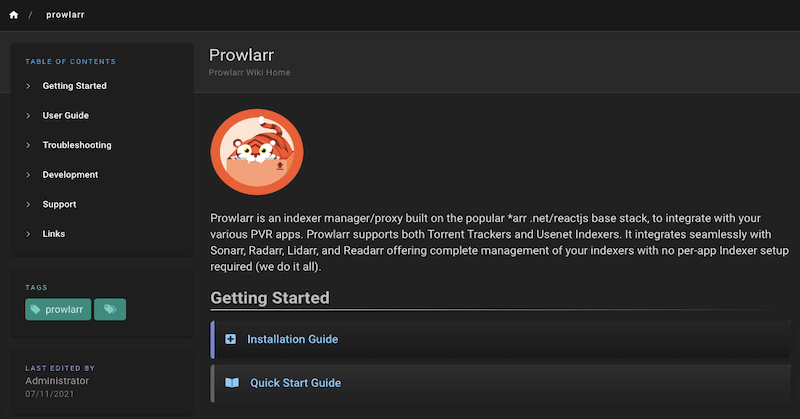Expand the Development chevron
The image size is (800, 419).
pos(28,175)
